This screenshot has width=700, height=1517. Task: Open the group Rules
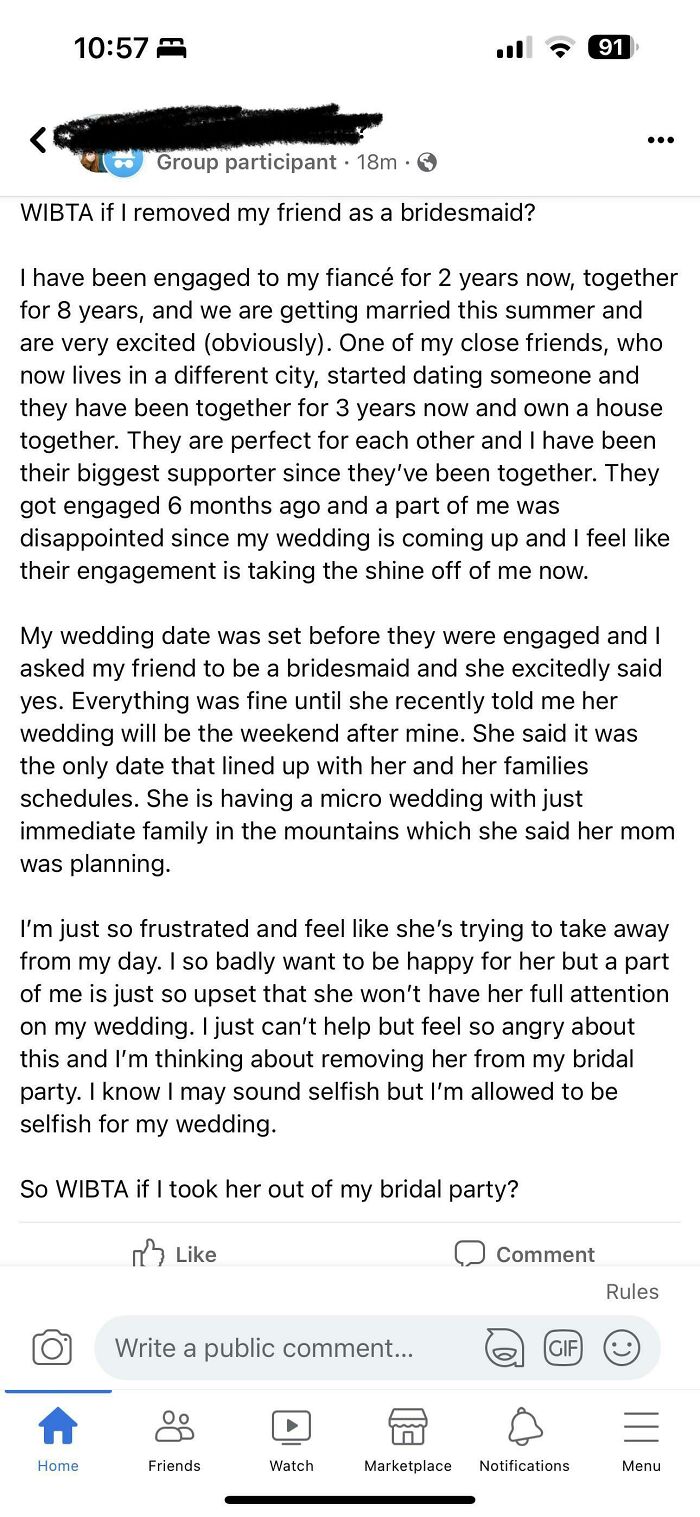point(631,1291)
